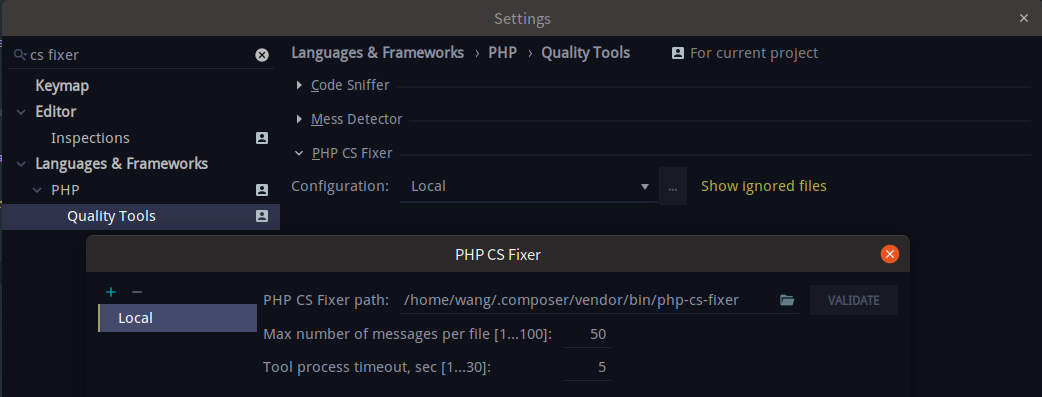1042x397 pixels.
Task: Collapse the Languages & Frameworks tree node
Action: [21, 164]
